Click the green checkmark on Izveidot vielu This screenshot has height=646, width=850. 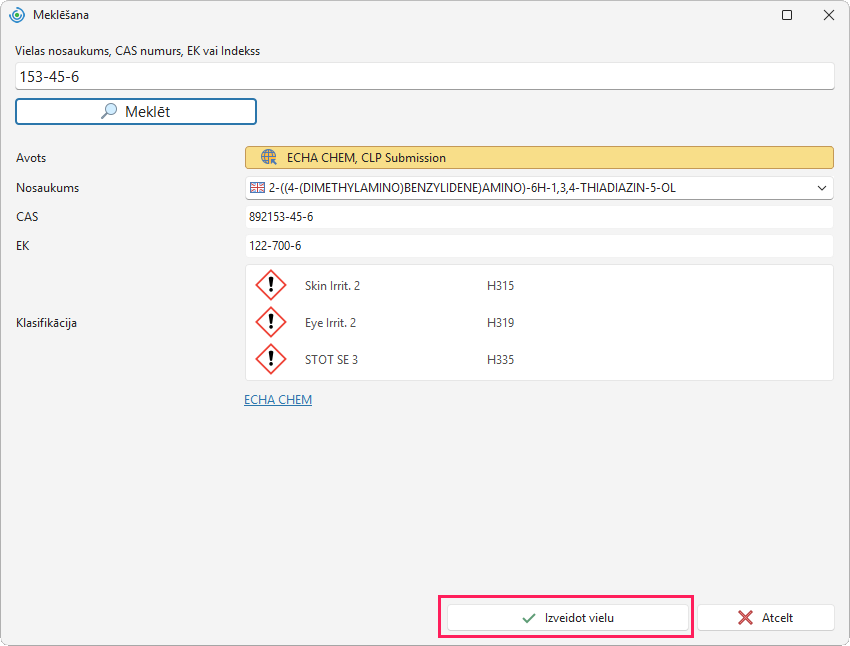[x=529, y=618]
